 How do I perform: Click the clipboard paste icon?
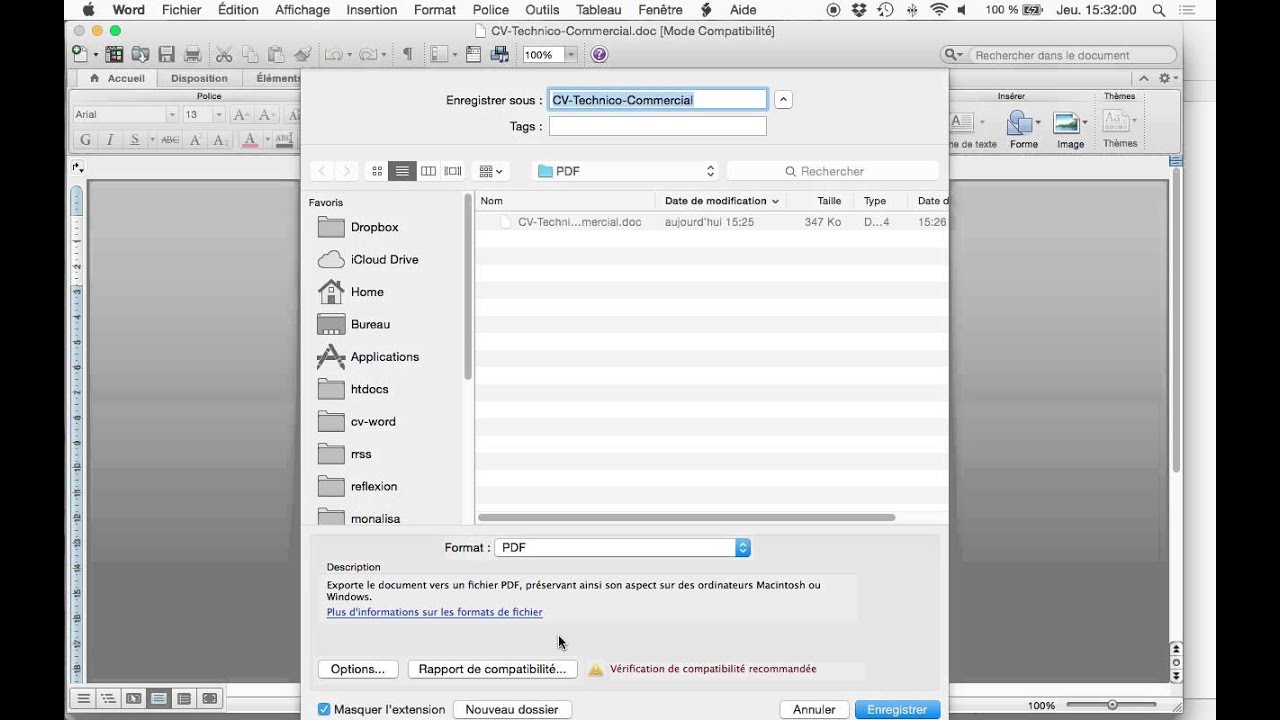click(x=276, y=54)
